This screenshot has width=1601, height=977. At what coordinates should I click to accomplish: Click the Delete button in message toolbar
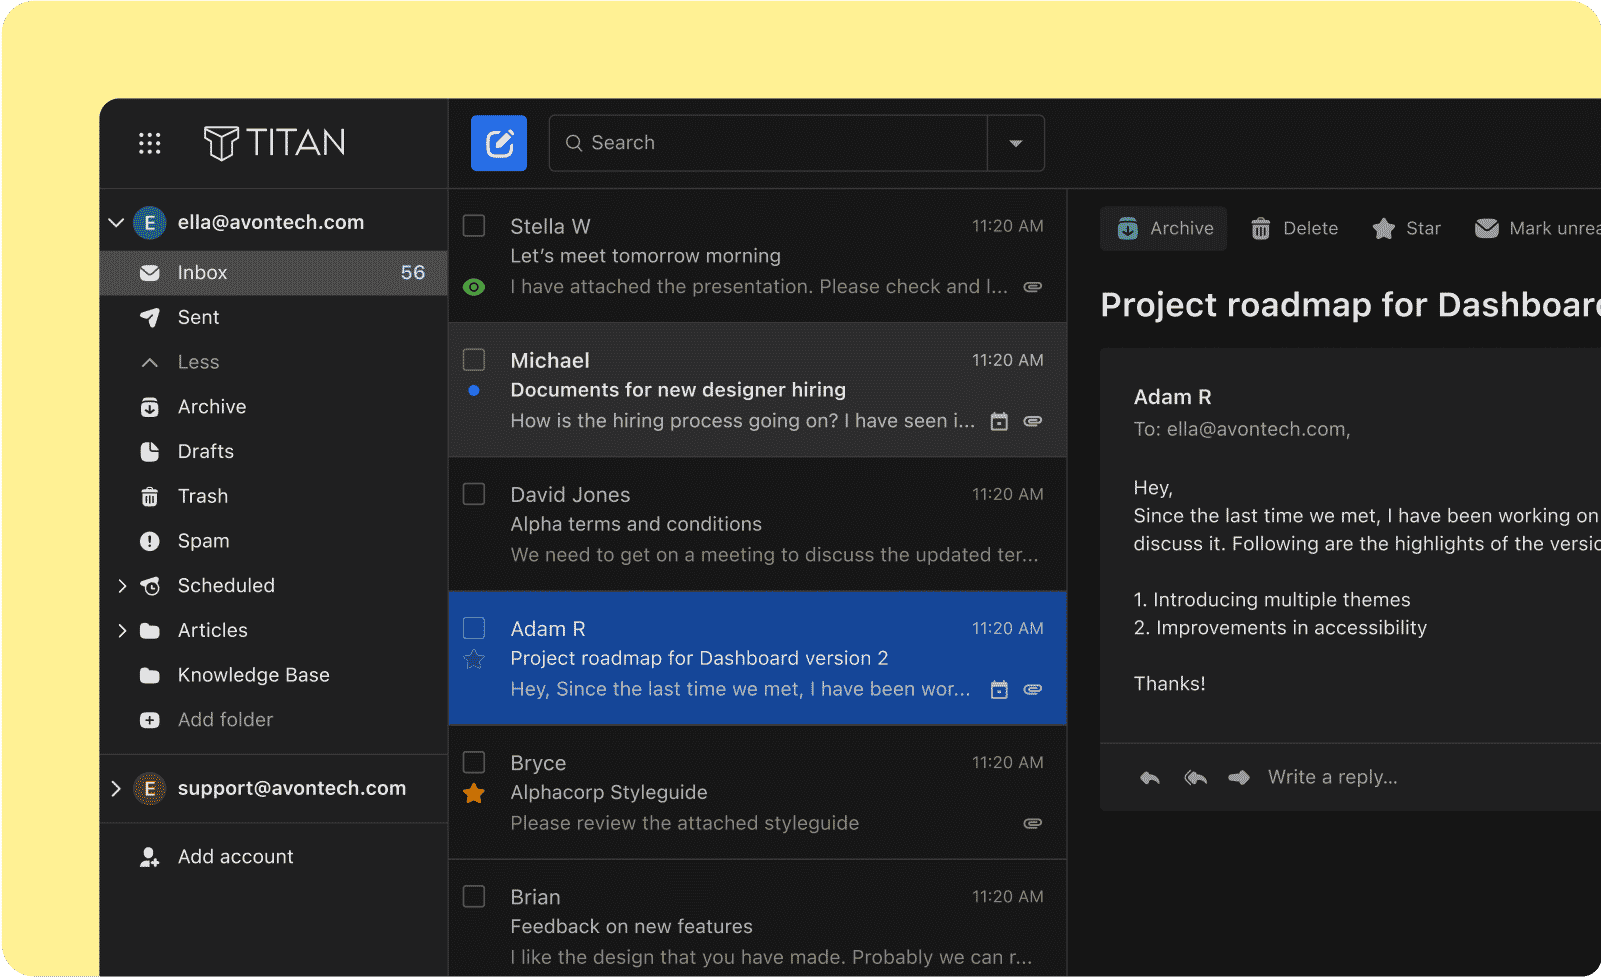(1294, 229)
